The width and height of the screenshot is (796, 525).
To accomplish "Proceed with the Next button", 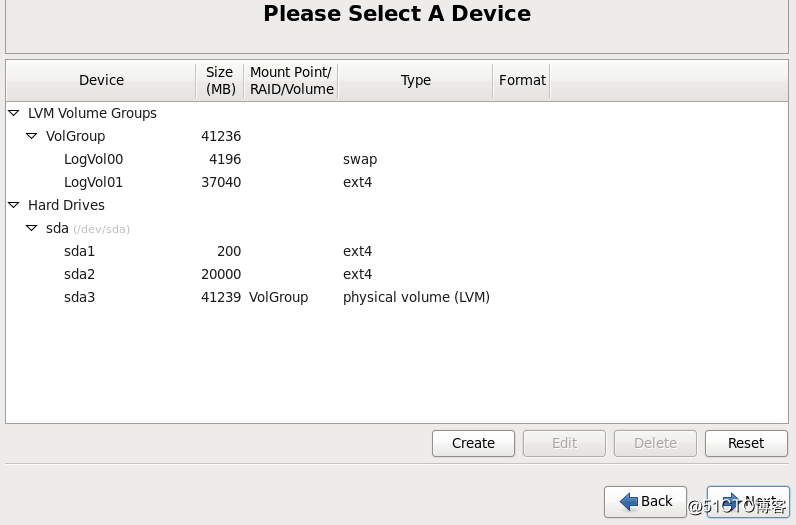I will pos(748,502).
